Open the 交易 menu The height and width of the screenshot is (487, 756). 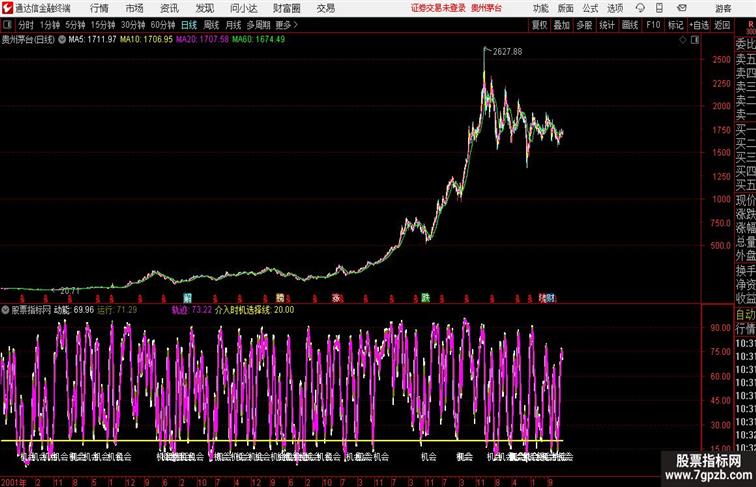pos(325,8)
